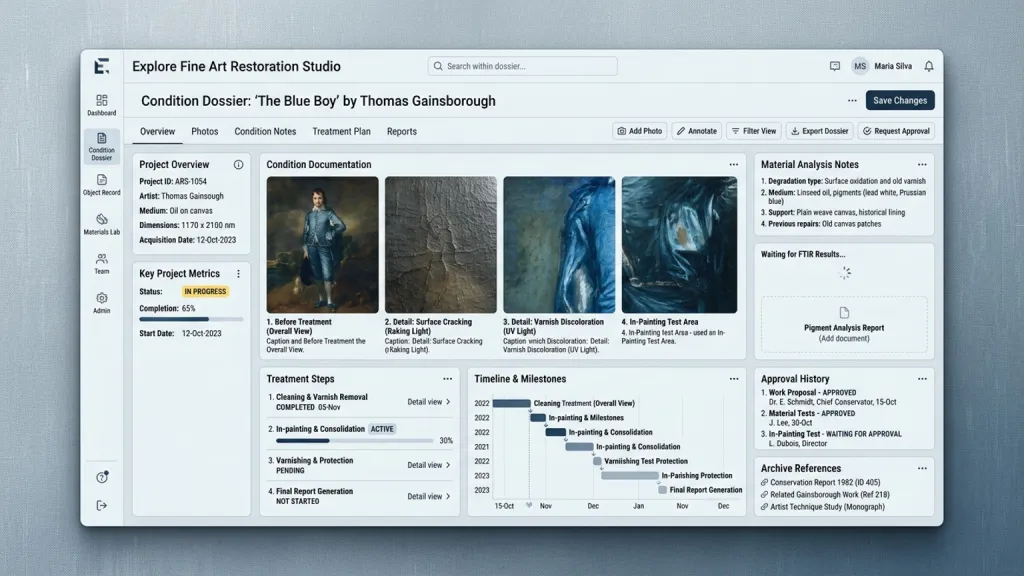The image size is (1024, 576).
Task: Click the help question-mark icon
Action: (x=102, y=477)
